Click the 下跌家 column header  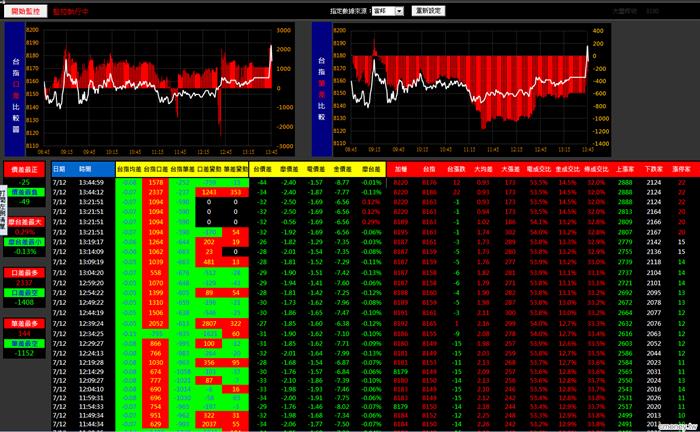[654, 169]
